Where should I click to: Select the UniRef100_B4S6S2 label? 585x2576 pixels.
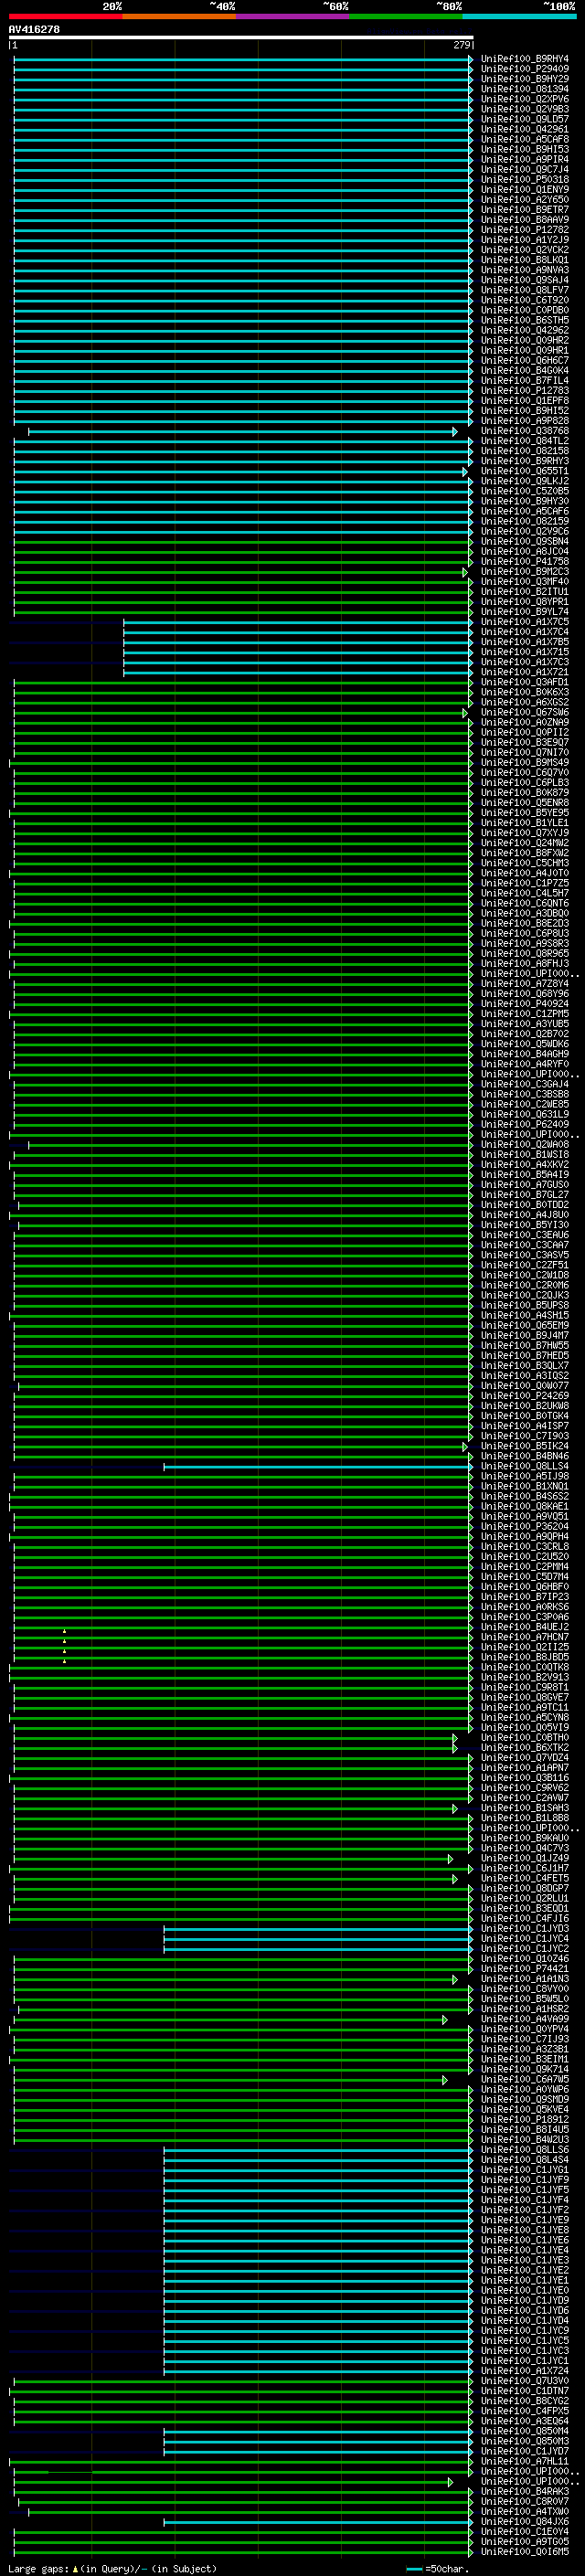[x=525, y=1496]
